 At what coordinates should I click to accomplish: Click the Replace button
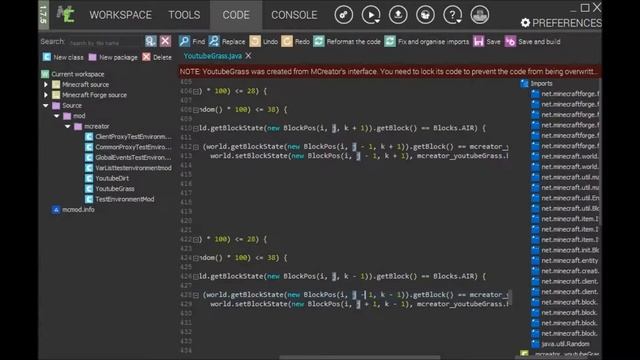227,41
